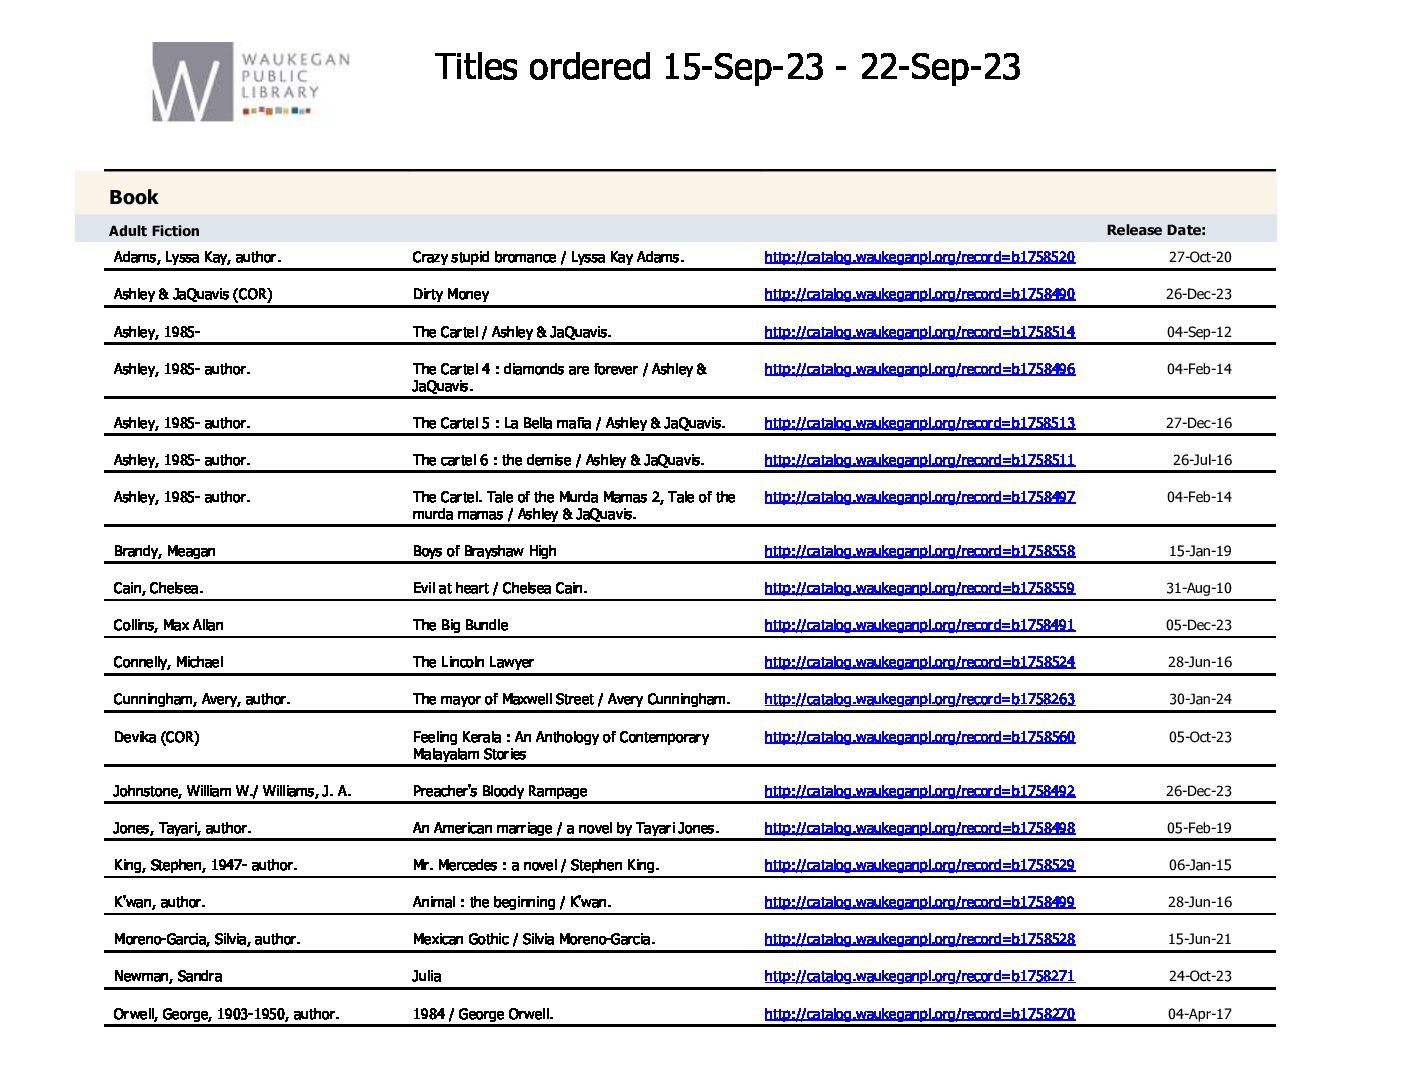This screenshot has width=1408, height=1088.
Task: Select author 'Adams, Lyssa Kay, author.'
Action: coord(197,257)
